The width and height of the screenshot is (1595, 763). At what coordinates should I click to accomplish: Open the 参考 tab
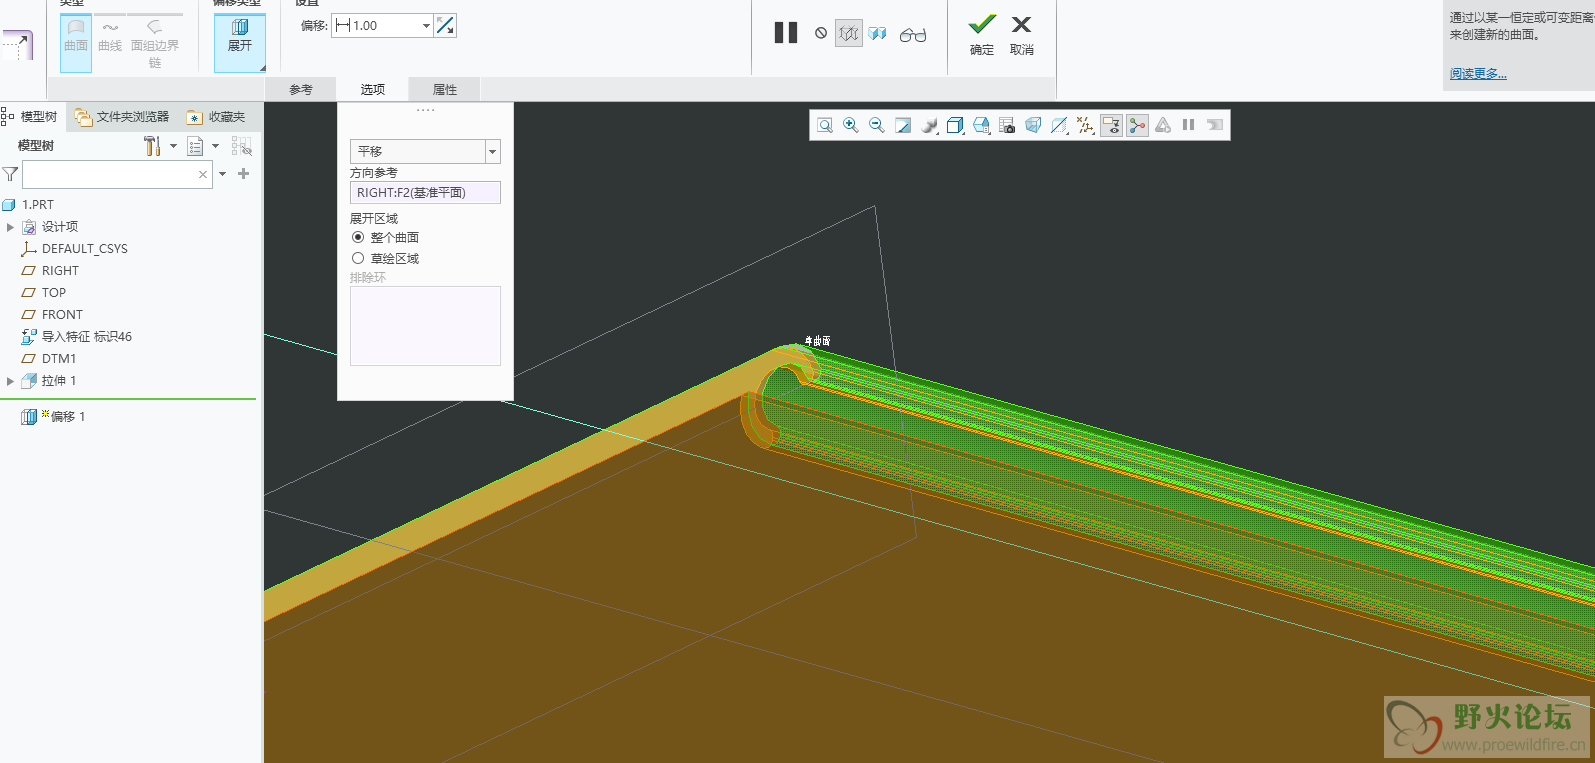pos(301,89)
